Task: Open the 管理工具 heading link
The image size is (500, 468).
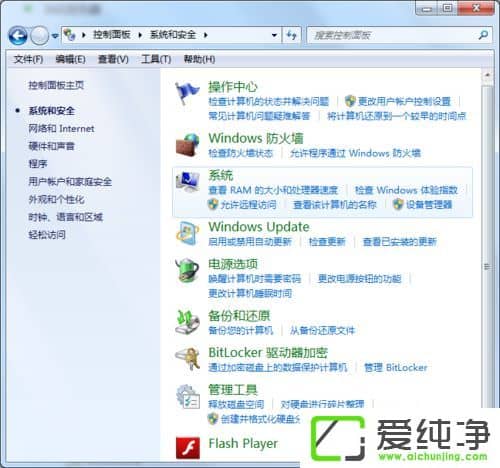Action: pyautogui.click(x=233, y=389)
